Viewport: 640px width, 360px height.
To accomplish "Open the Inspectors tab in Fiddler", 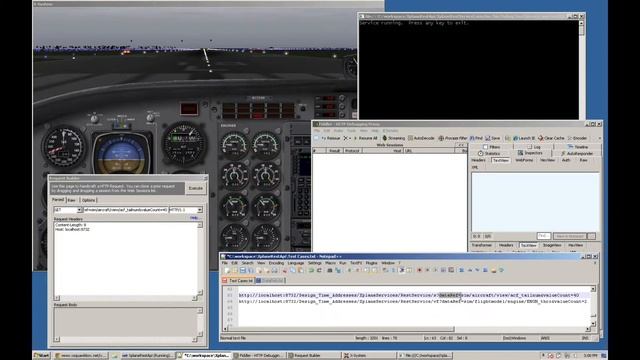I will [x=530, y=153].
